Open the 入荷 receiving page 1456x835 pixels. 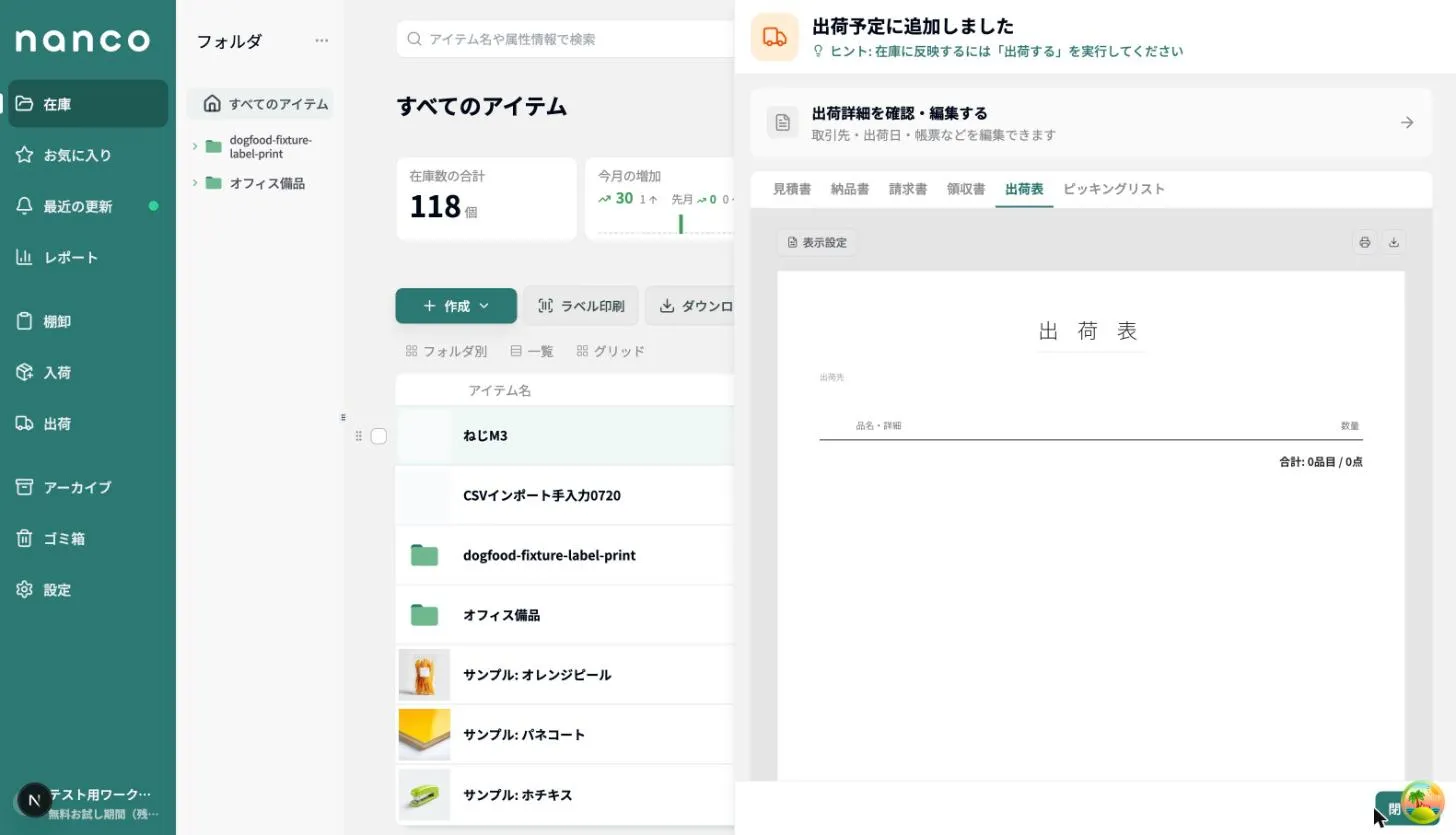tap(88, 372)
